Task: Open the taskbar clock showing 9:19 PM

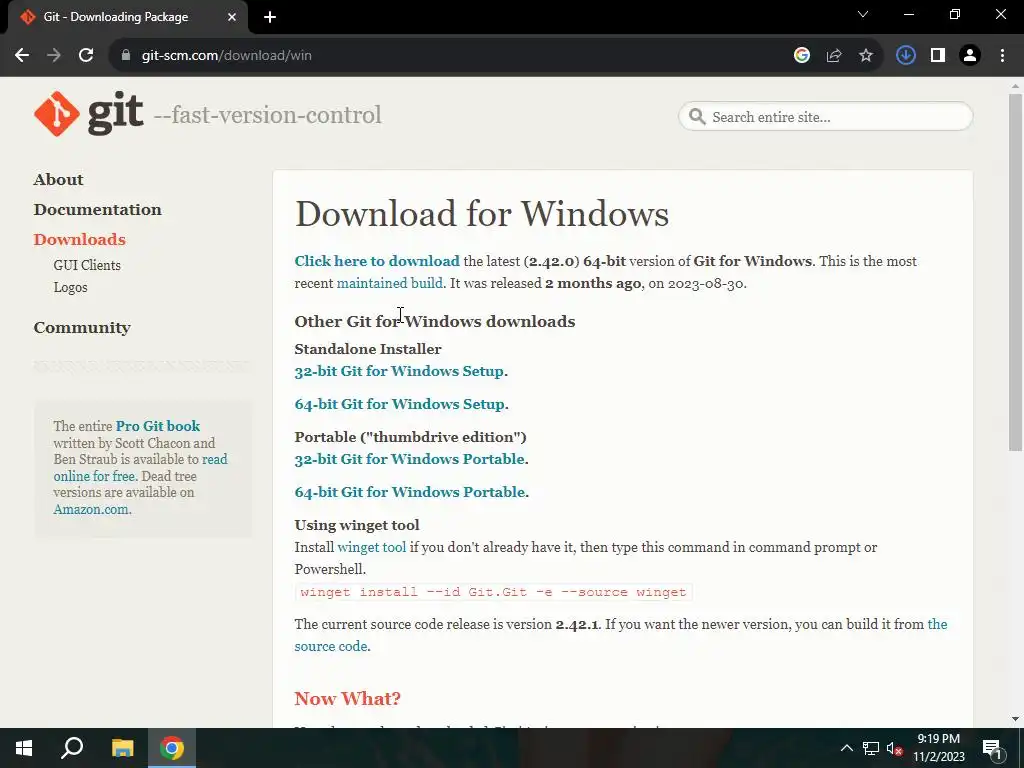Action: pos(938,748)
